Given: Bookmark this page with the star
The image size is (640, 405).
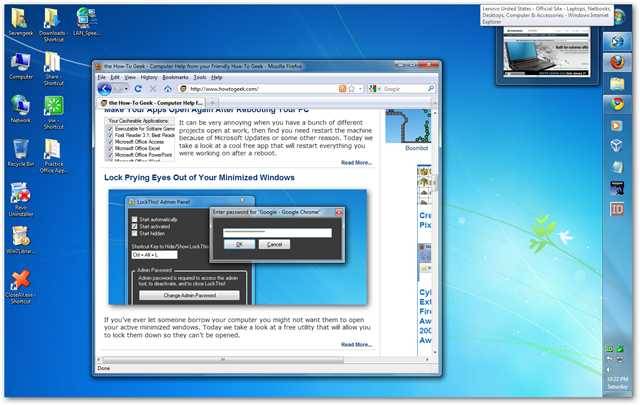Looking at the screenshot, I should pos(351,89).
